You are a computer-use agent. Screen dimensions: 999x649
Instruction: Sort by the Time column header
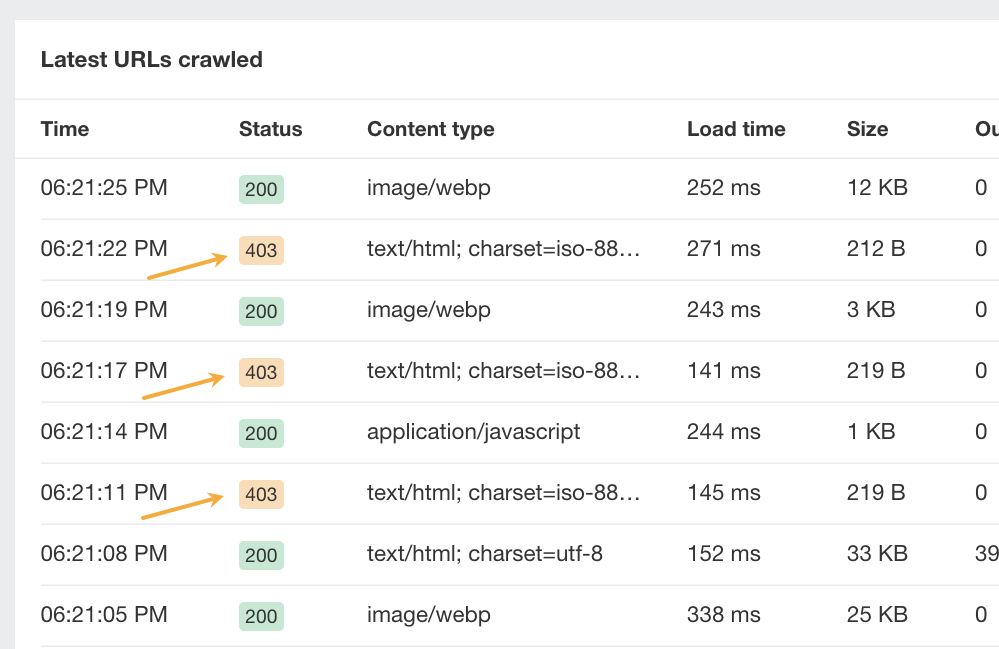(x=64, y=129)
